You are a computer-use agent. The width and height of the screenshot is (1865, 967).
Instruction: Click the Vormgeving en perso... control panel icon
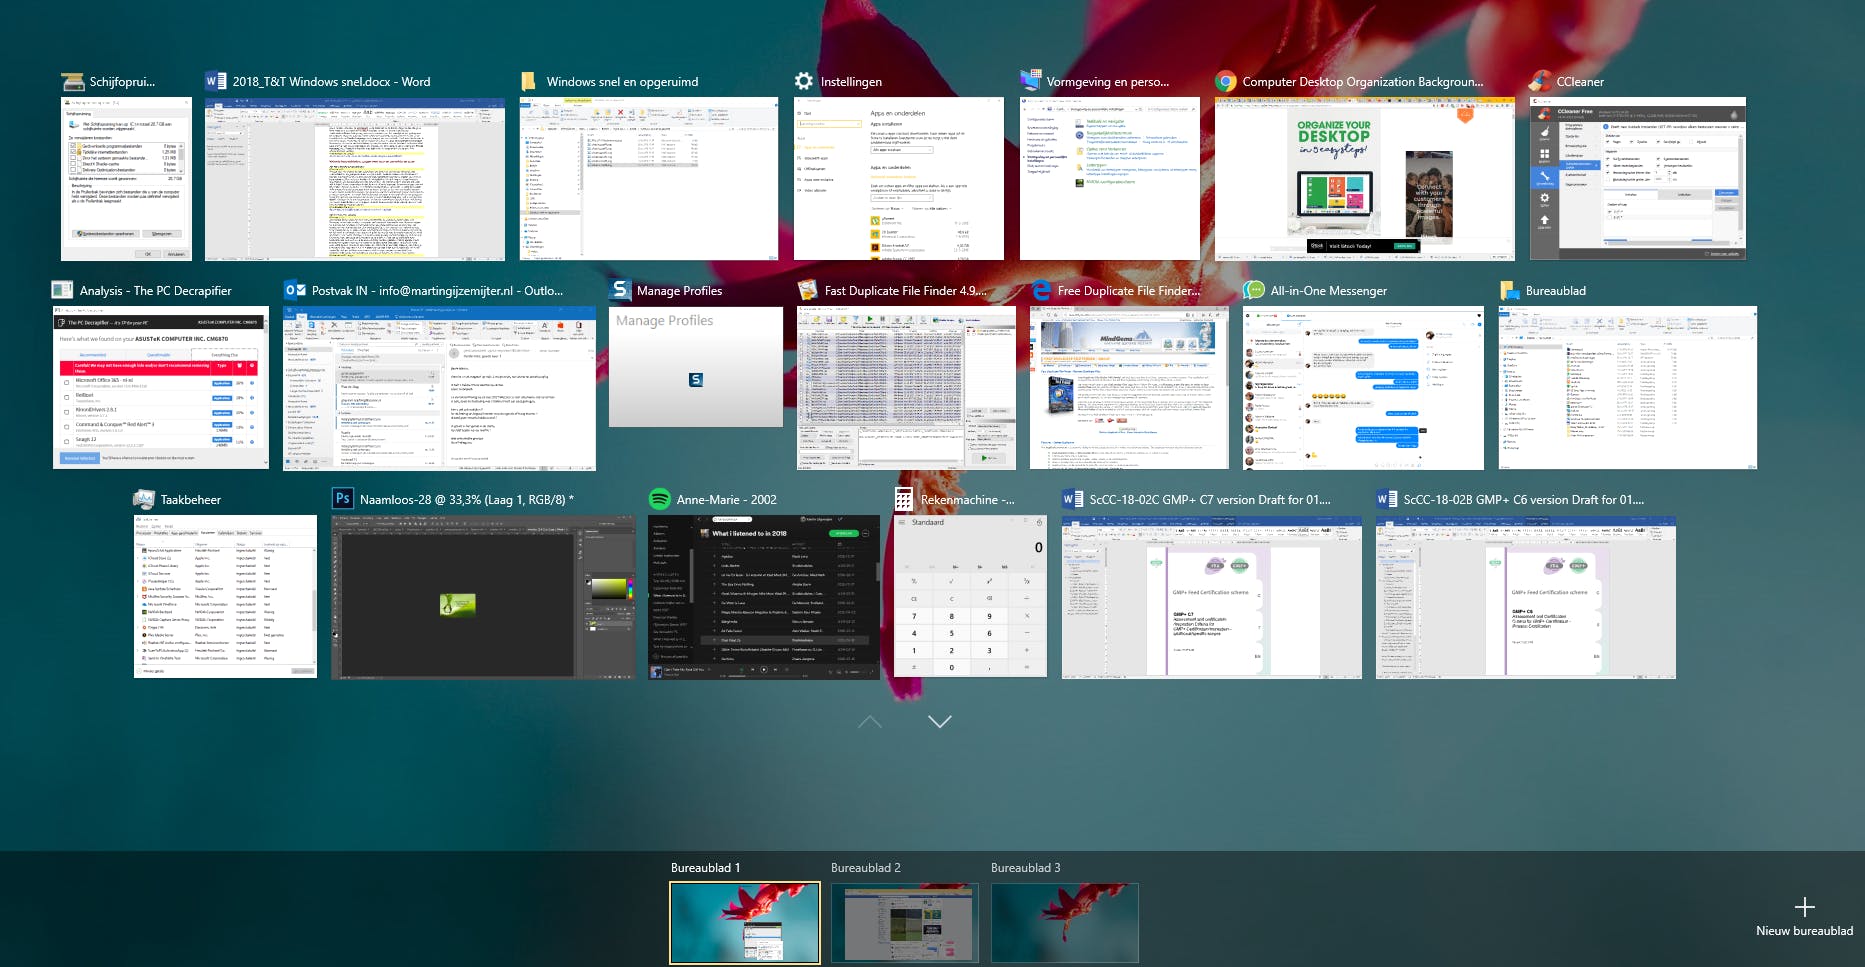[x=1030, y=82]
